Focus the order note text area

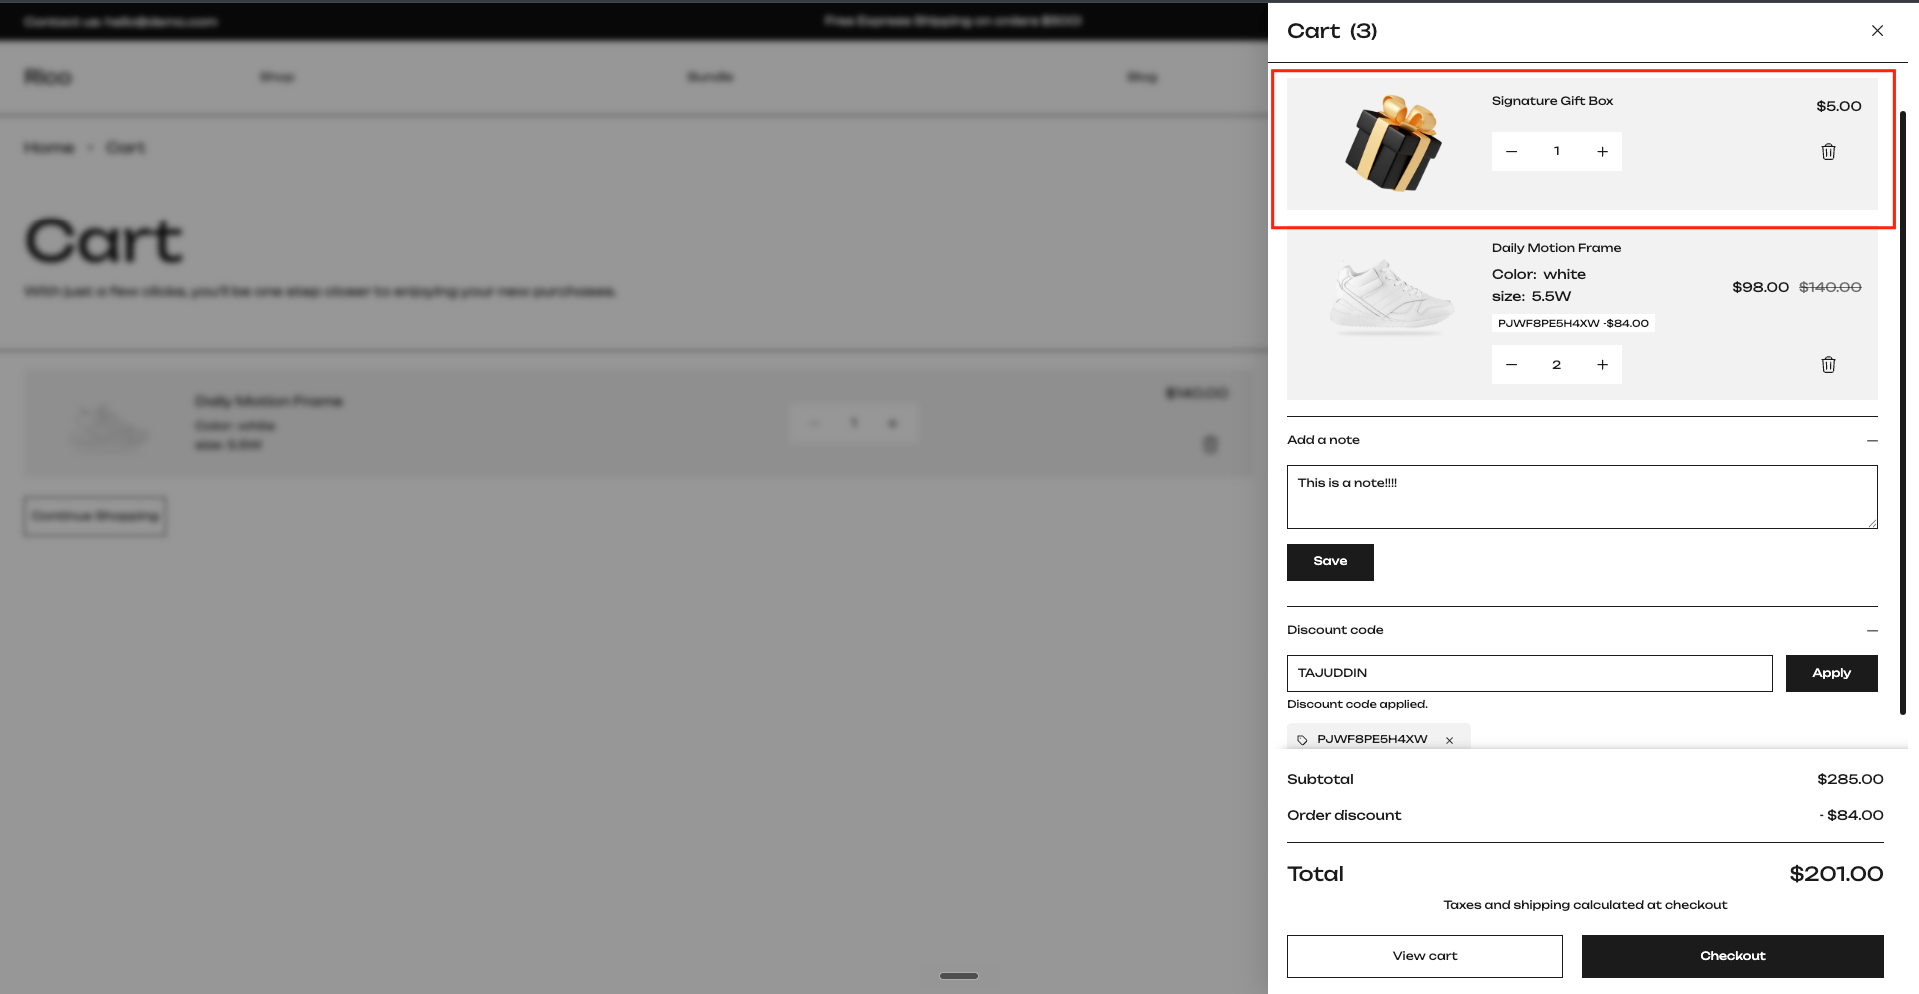[1582, 497]
